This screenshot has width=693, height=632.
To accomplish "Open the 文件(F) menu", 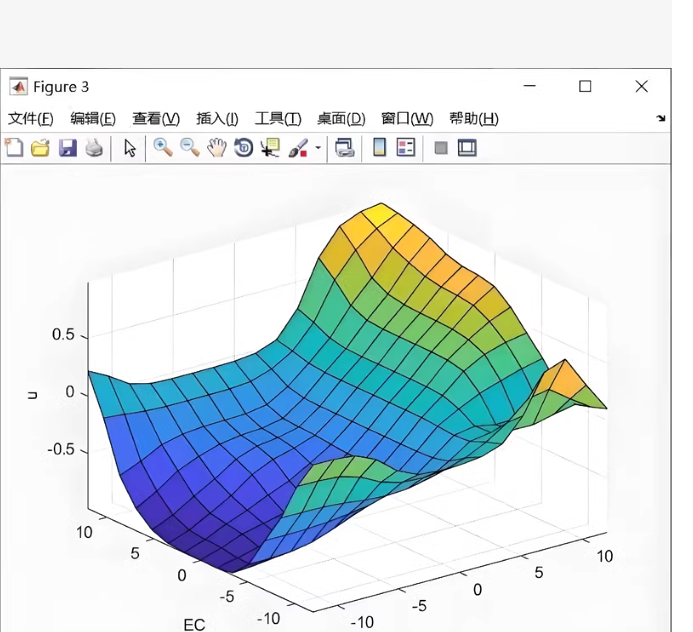I will coord(30,118).
